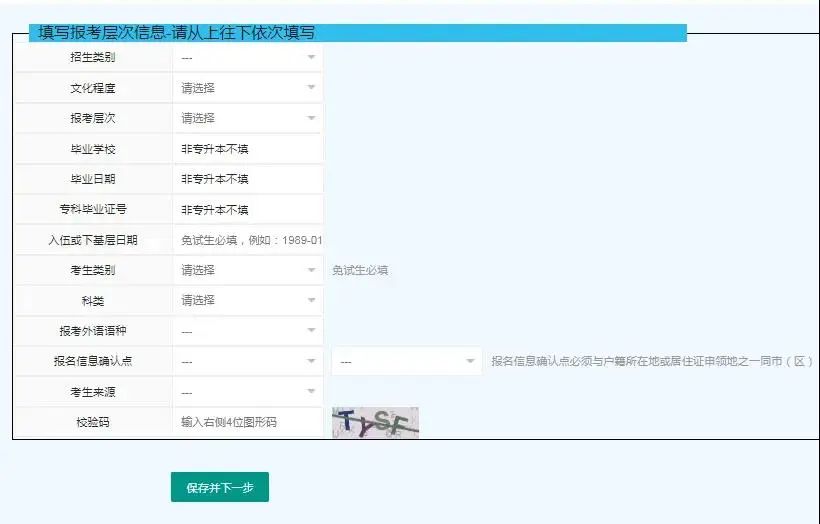Expand the 文化程度 dropdown list

pyautogui.click(x=247, y=88)
